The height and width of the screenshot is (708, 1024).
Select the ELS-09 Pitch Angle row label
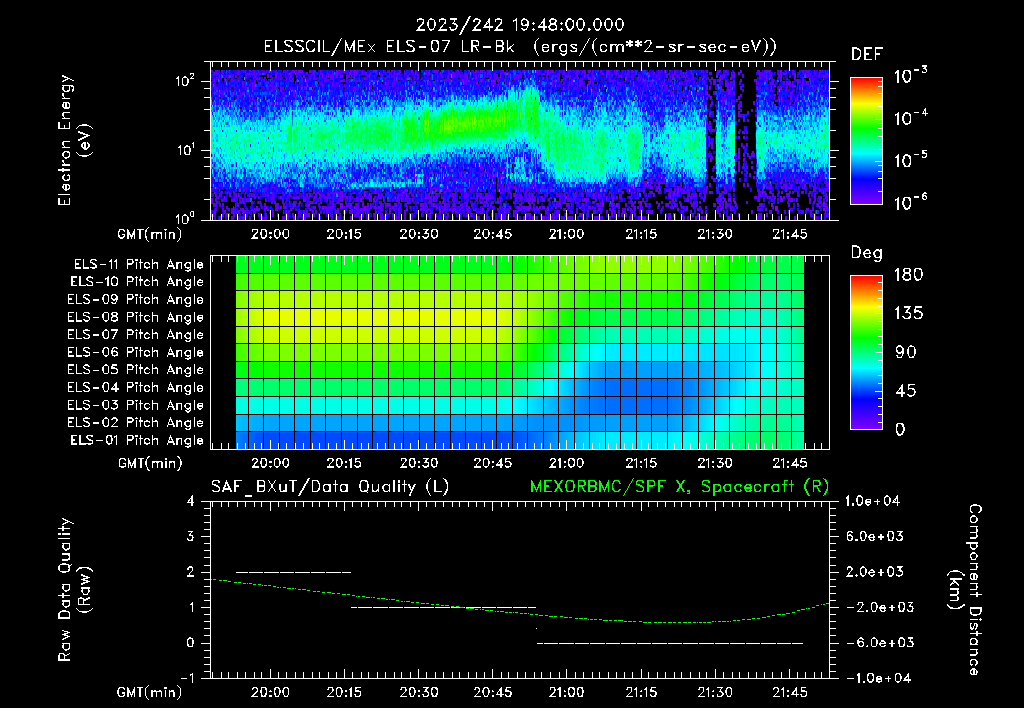point(135,300)
